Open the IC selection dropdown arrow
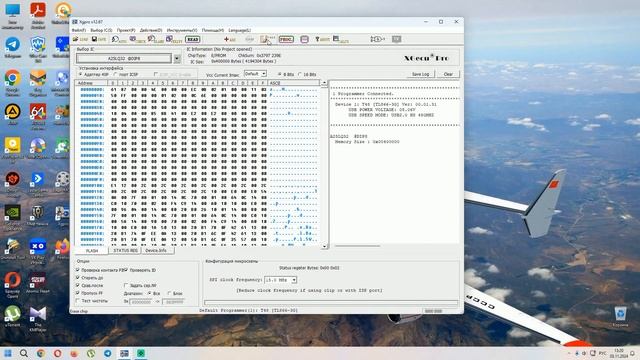Viewport: 640px width, 360px height. (177, 59)
